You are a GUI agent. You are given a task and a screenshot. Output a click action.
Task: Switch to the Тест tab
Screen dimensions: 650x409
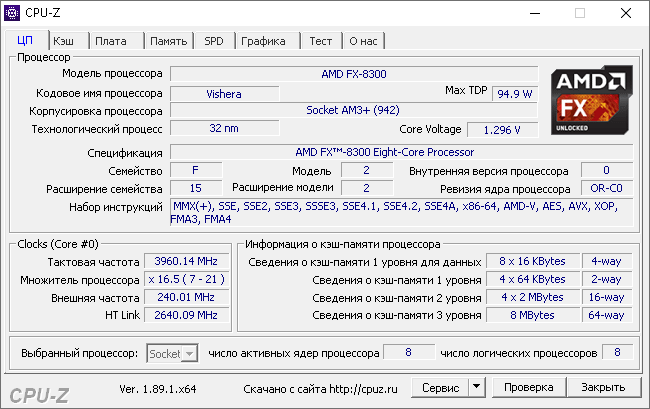[322, 41]
